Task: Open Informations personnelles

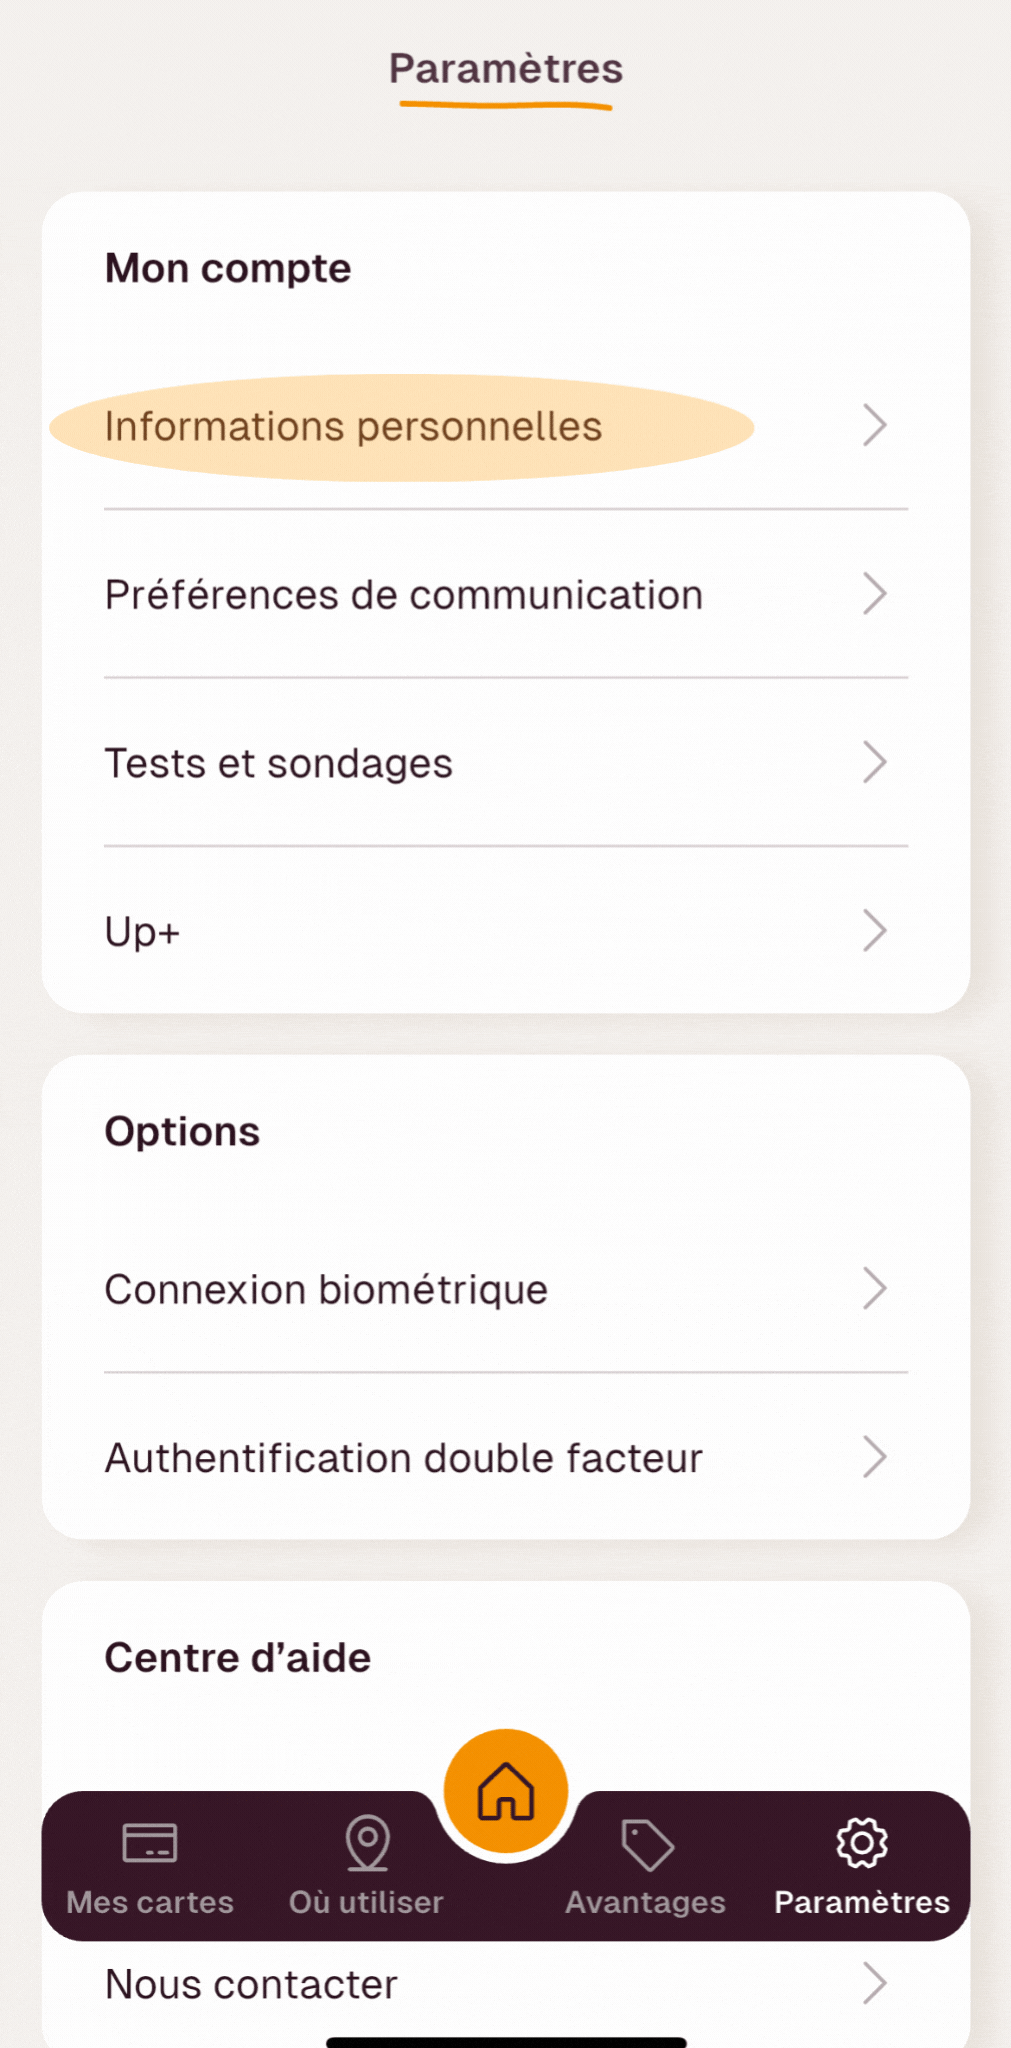Action: [353, 427]
